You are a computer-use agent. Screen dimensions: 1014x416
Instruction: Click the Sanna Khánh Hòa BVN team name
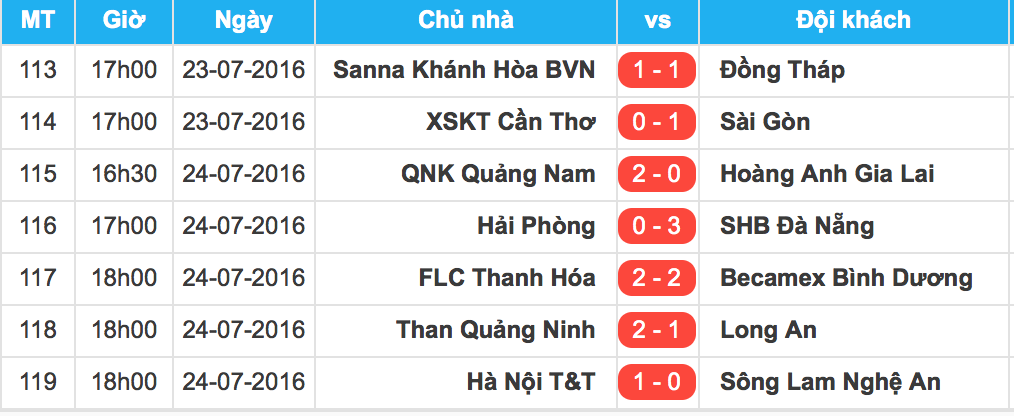coord(464,70)
